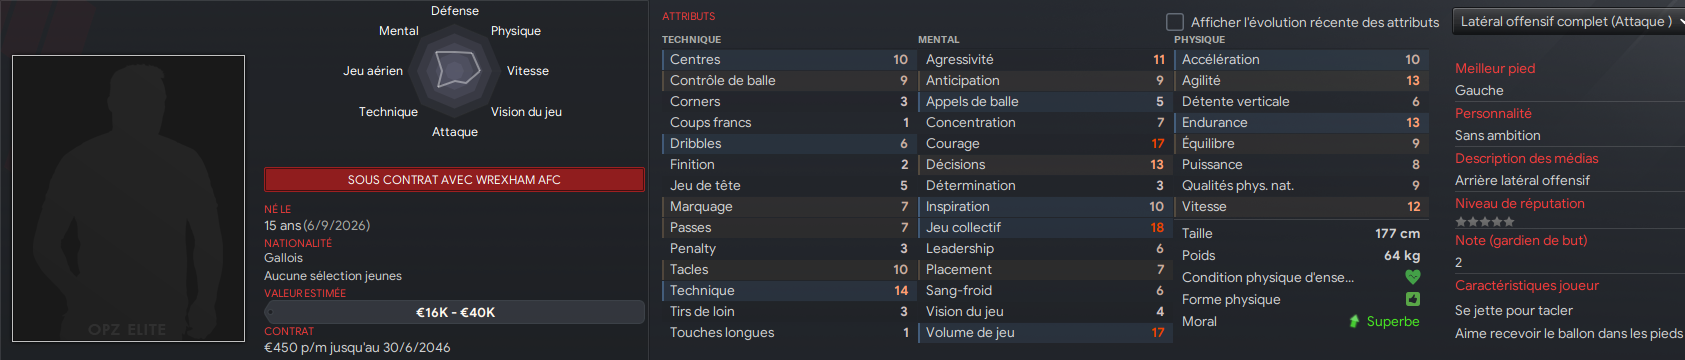Screen dimensions: 1685x360
Task: Select the Jeu collectif attribute row
Action: [x=1044, y=228]
